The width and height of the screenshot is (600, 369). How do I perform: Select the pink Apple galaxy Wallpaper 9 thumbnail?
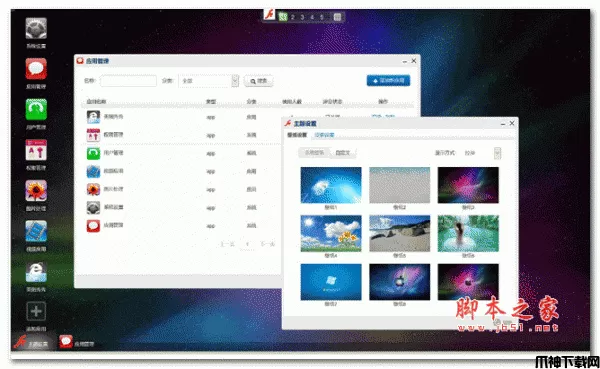468,282
